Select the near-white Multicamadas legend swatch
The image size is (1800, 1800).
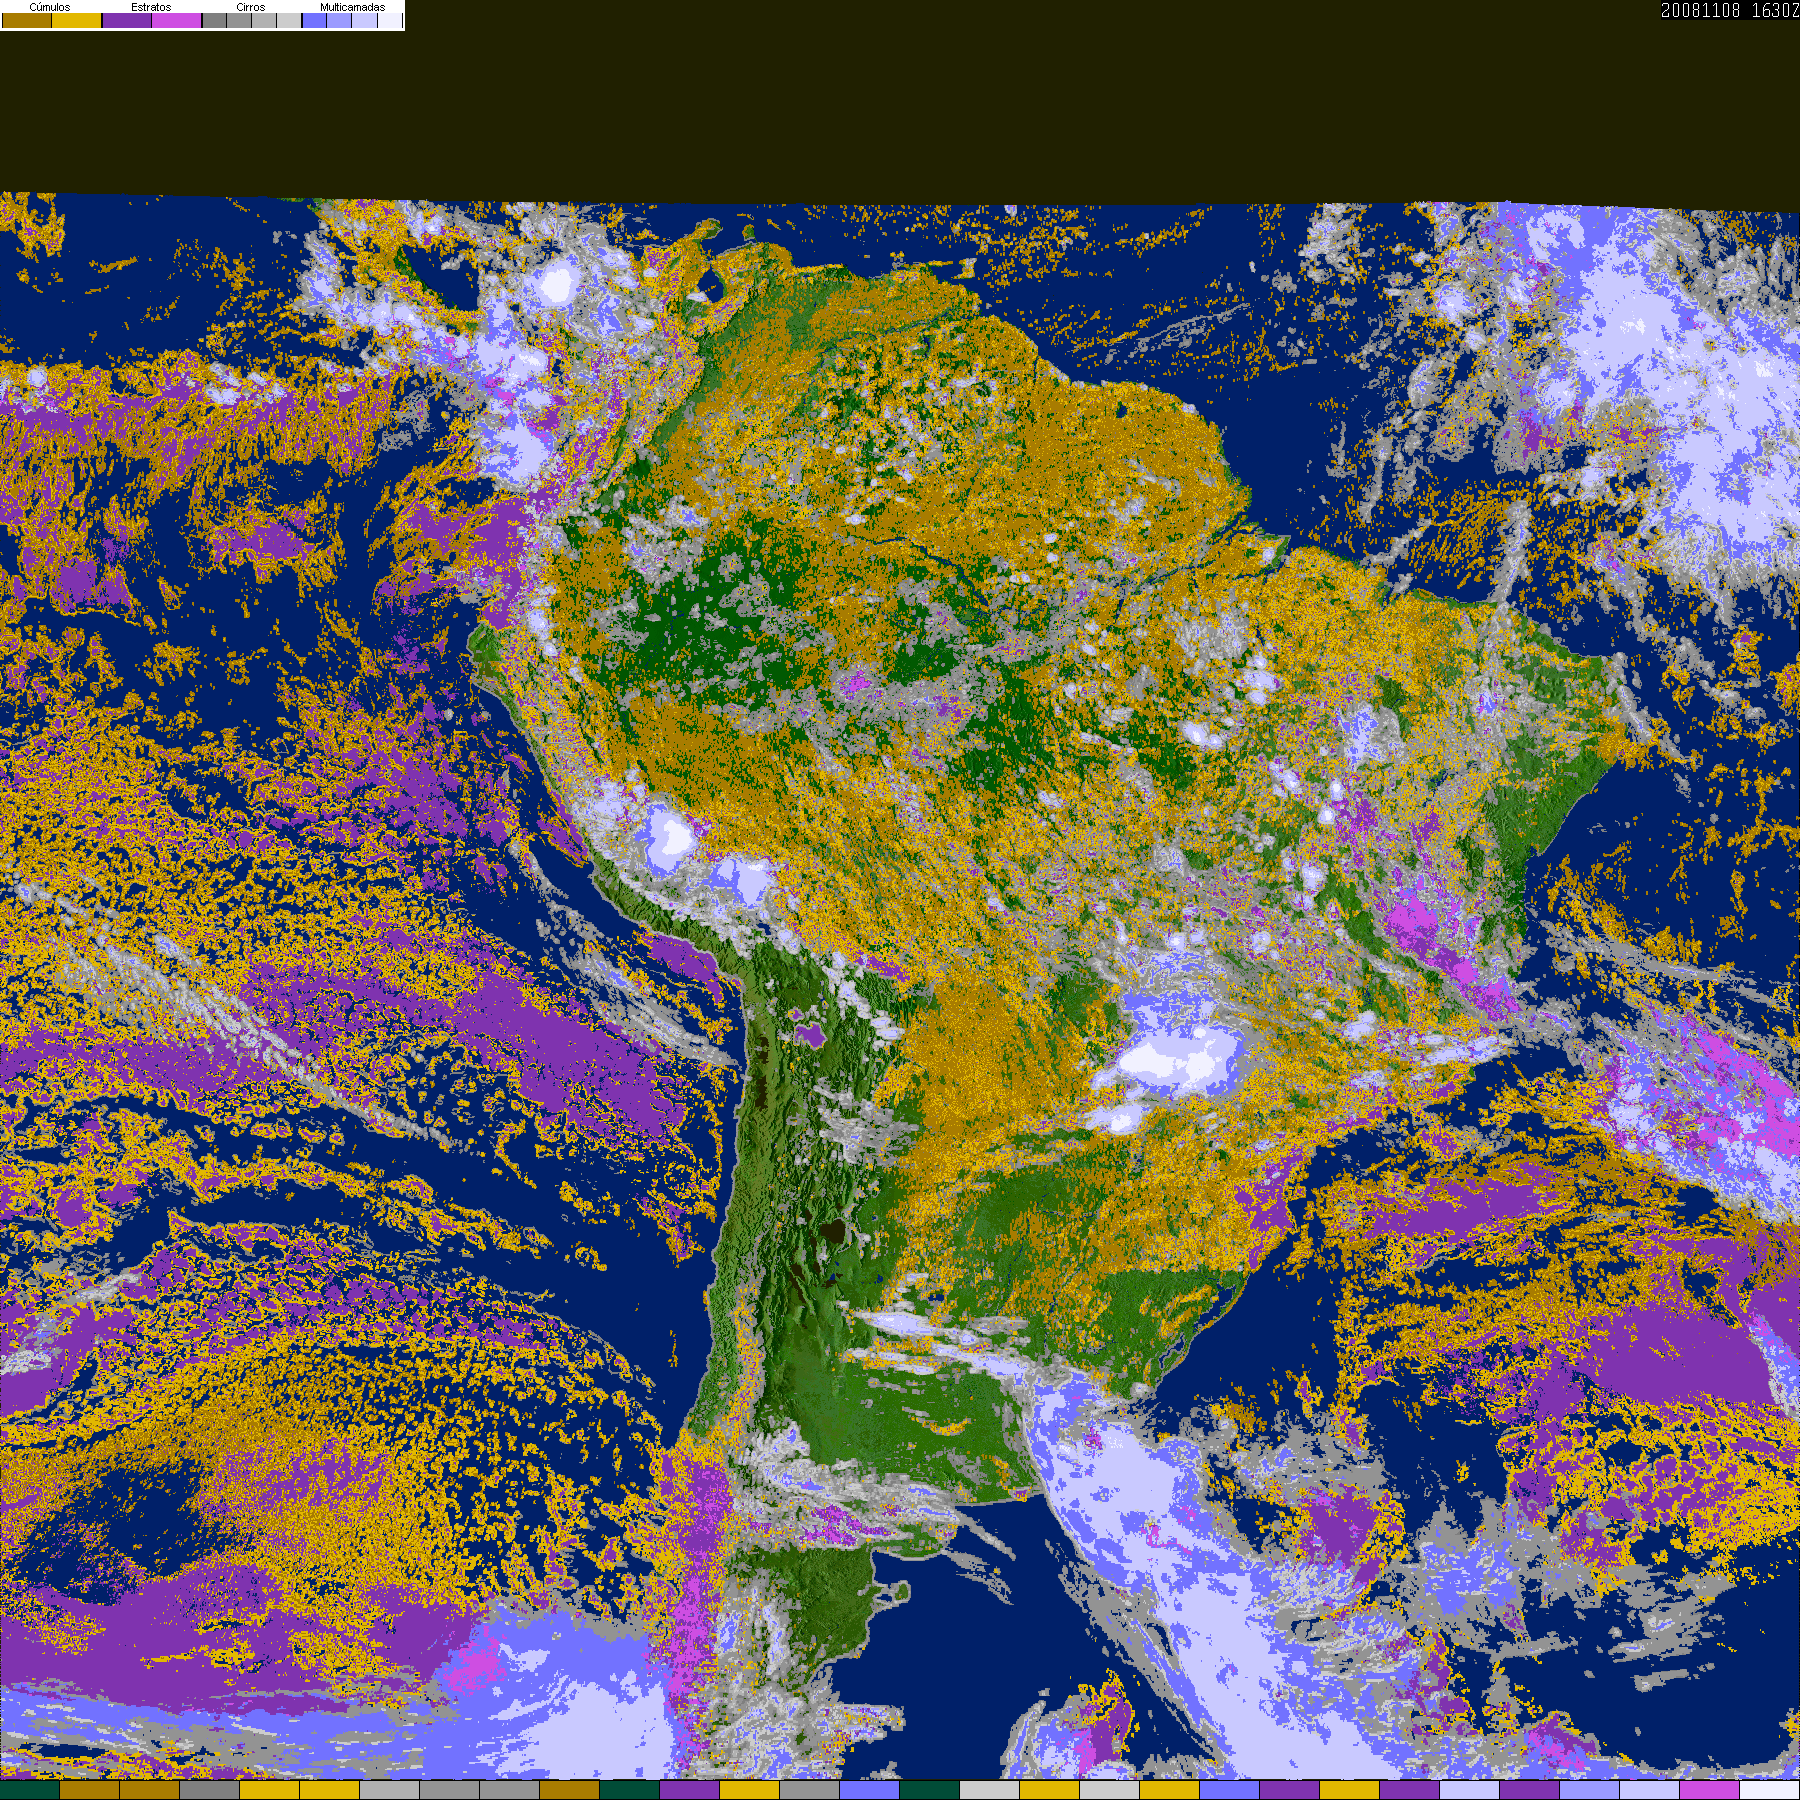click(390, 20)
